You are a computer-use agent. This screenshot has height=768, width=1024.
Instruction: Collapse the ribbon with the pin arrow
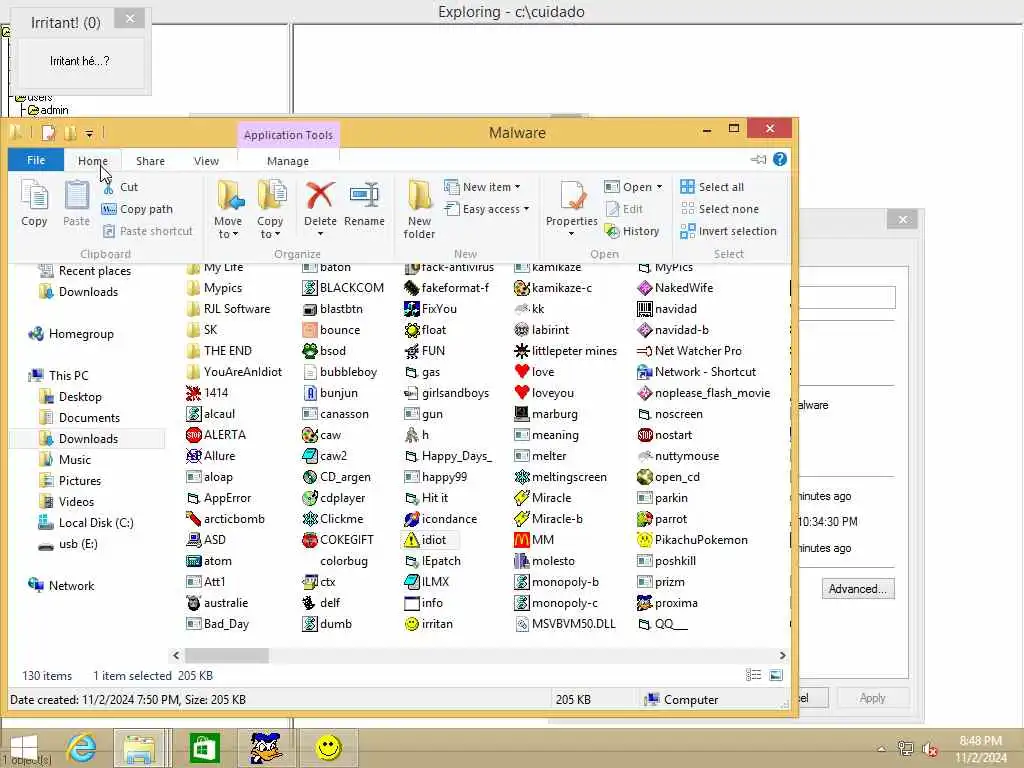758,159
